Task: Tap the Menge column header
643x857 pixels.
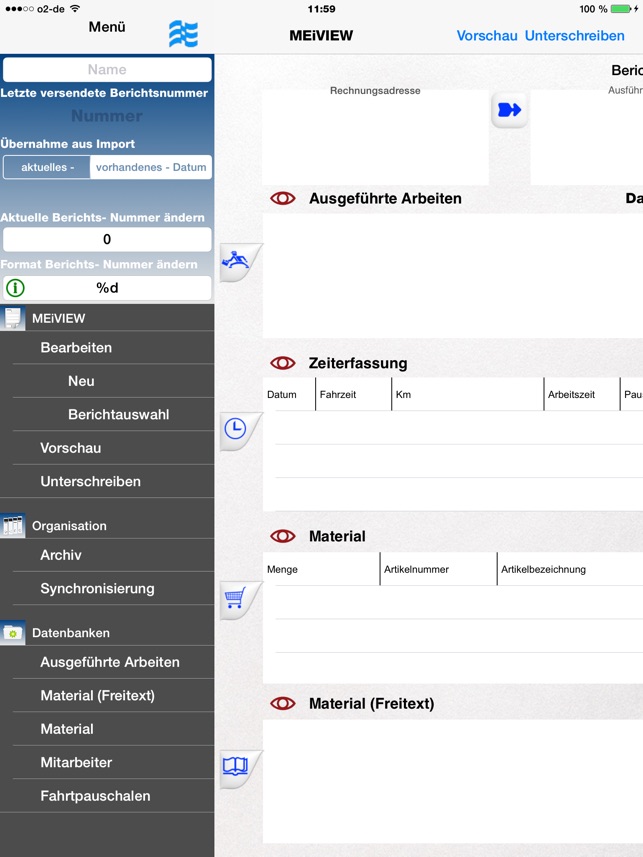Action: pyautogui.click(x=321, y=569)
